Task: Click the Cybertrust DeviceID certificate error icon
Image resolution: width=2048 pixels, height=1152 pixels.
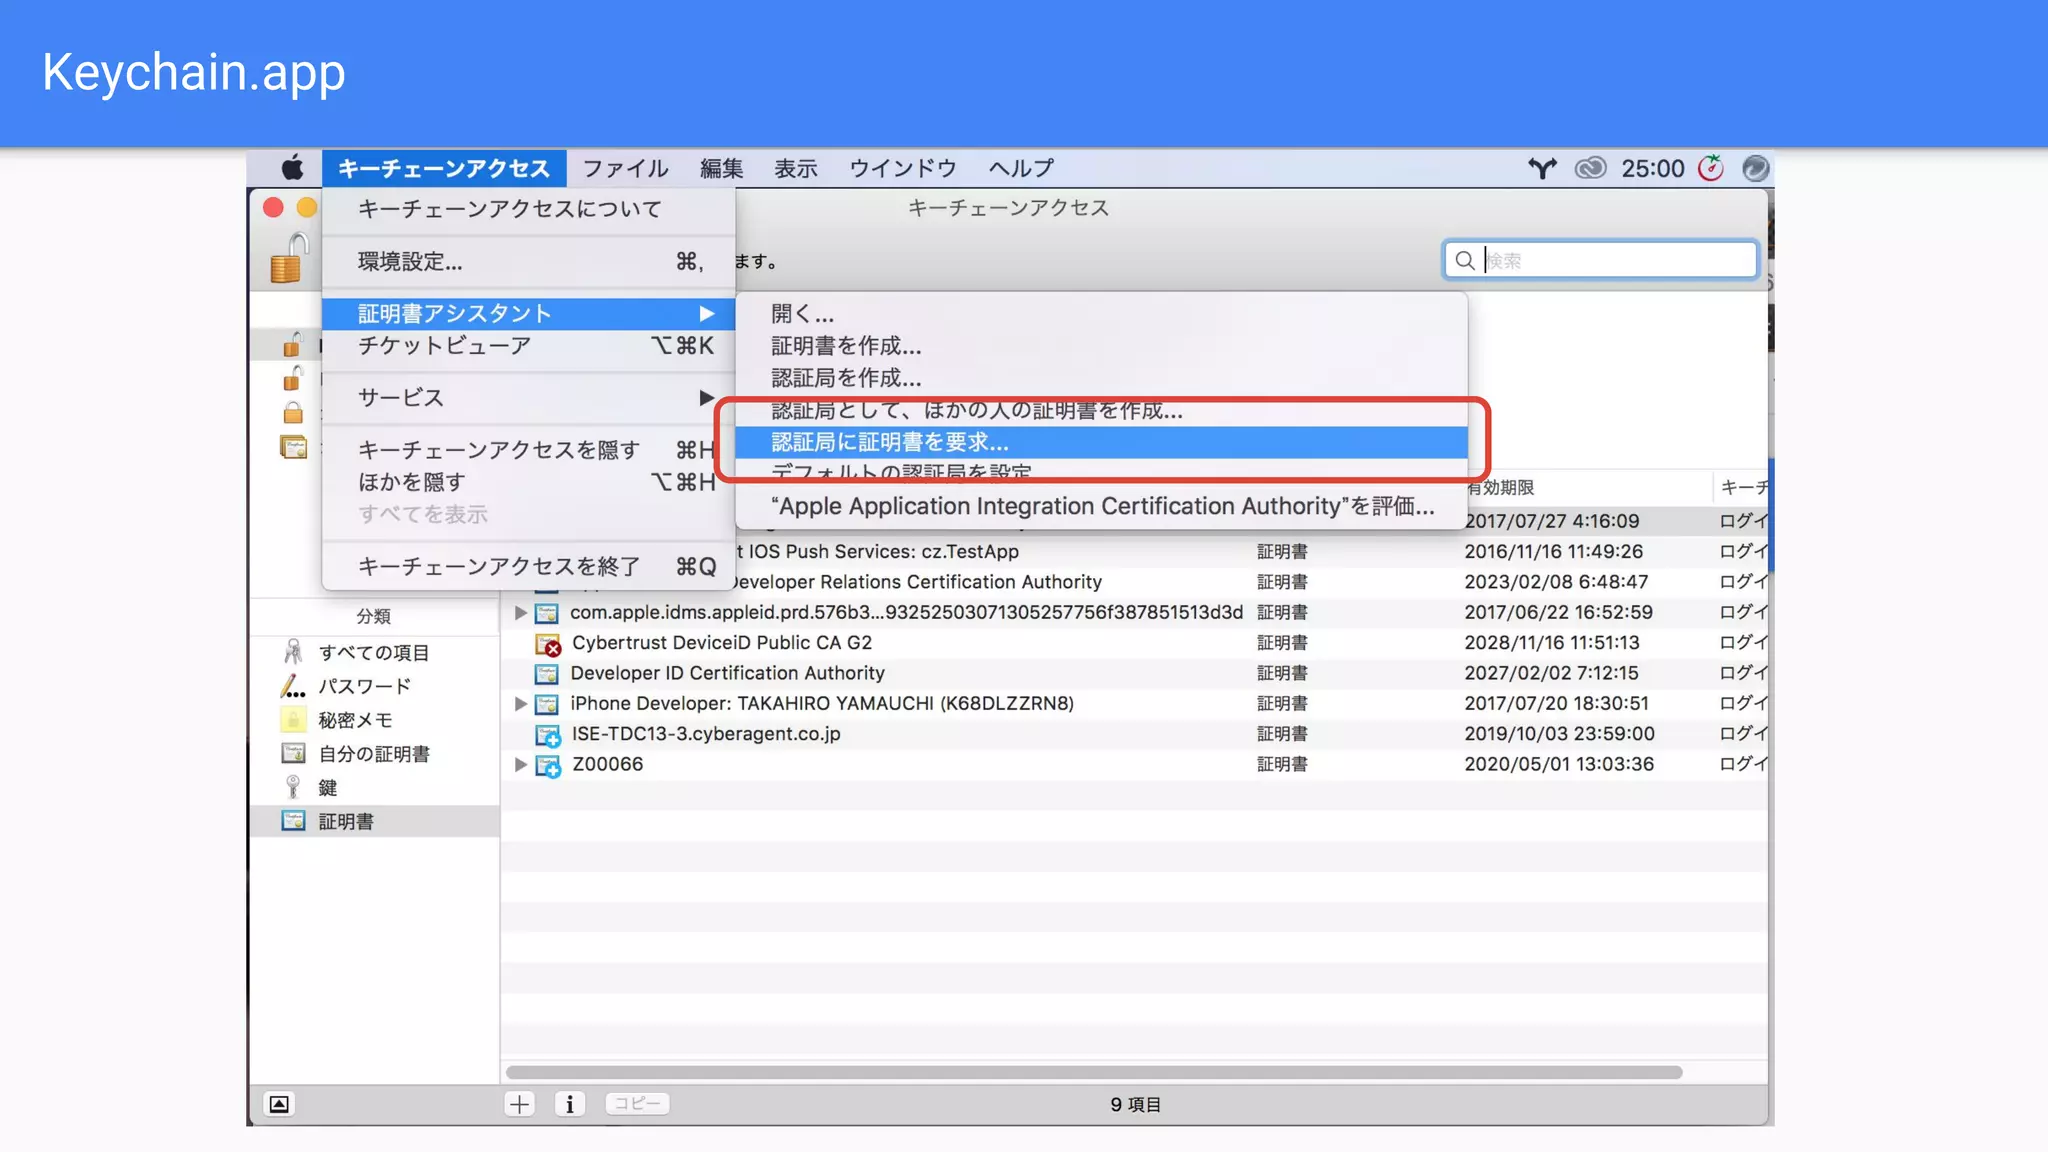Action: click(547, 643)
